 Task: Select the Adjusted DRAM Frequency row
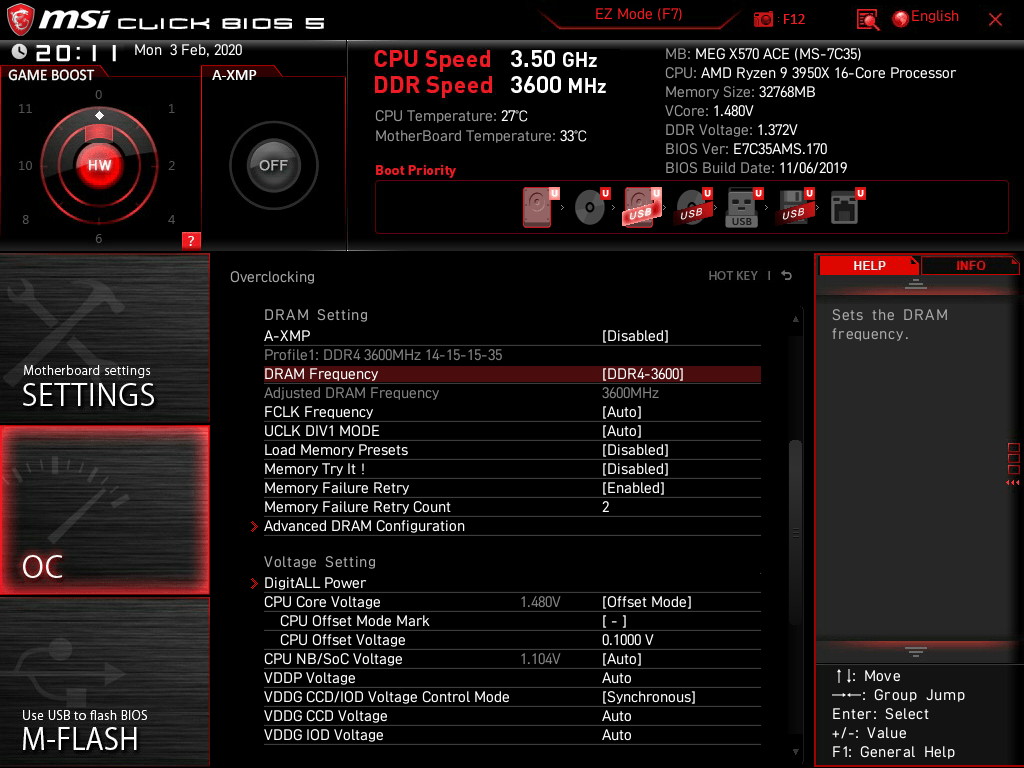point(512,393)
